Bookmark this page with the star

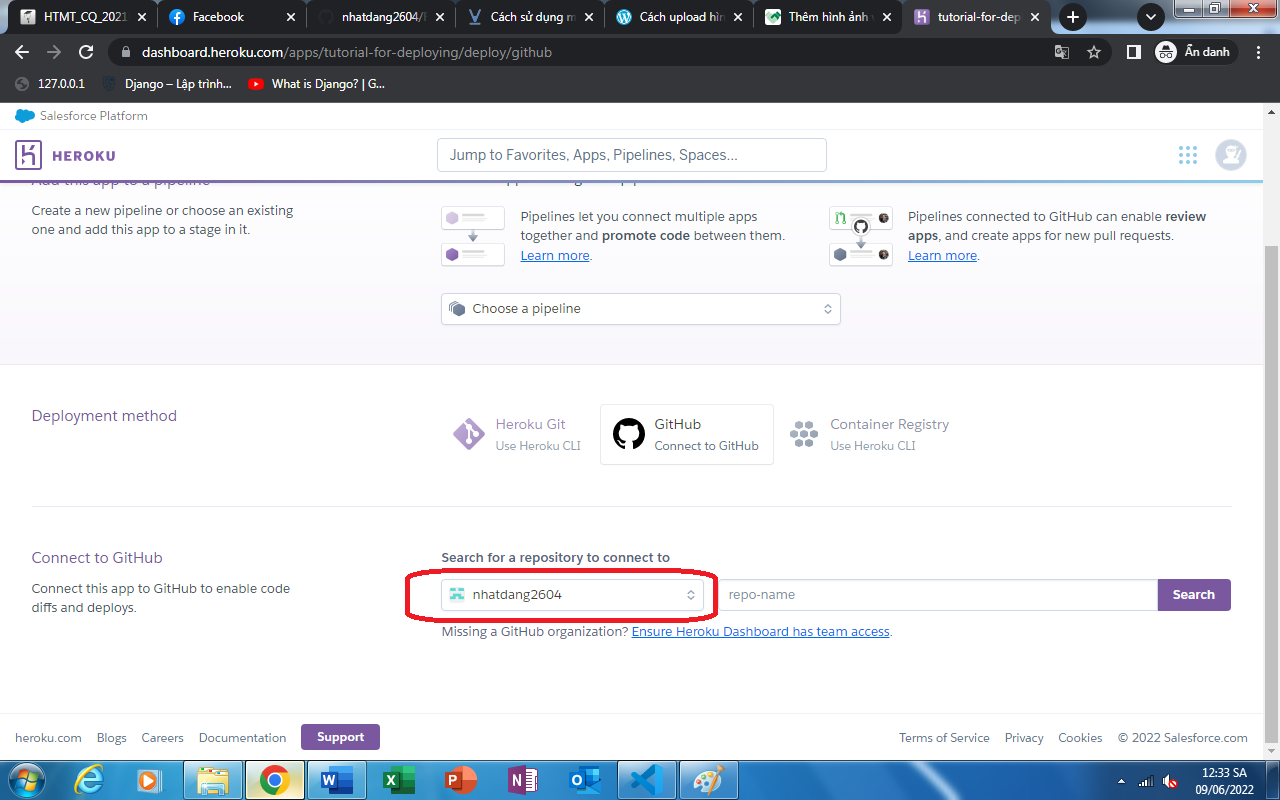1094,52
